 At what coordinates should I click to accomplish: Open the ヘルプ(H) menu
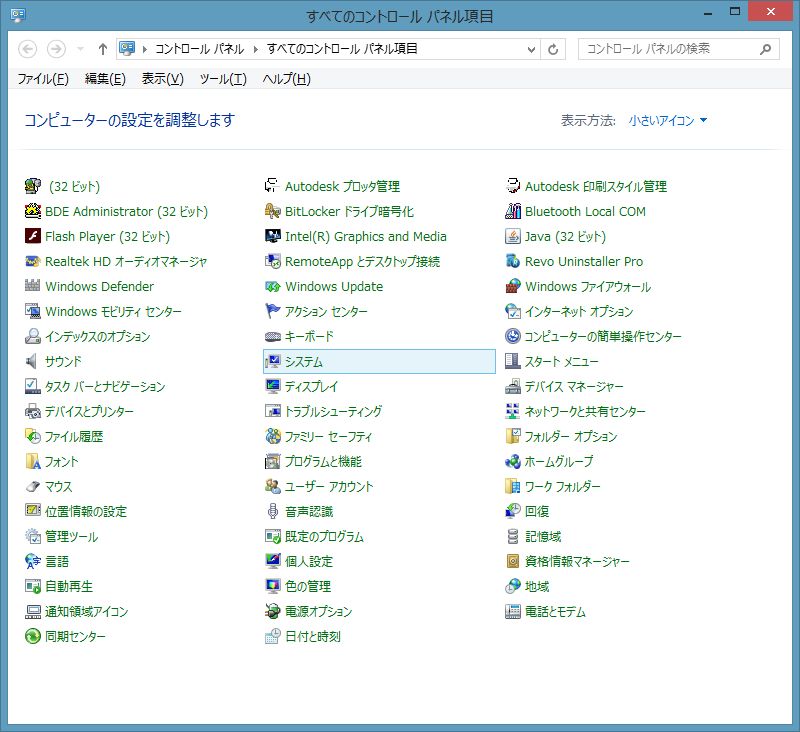click(286, 79)
